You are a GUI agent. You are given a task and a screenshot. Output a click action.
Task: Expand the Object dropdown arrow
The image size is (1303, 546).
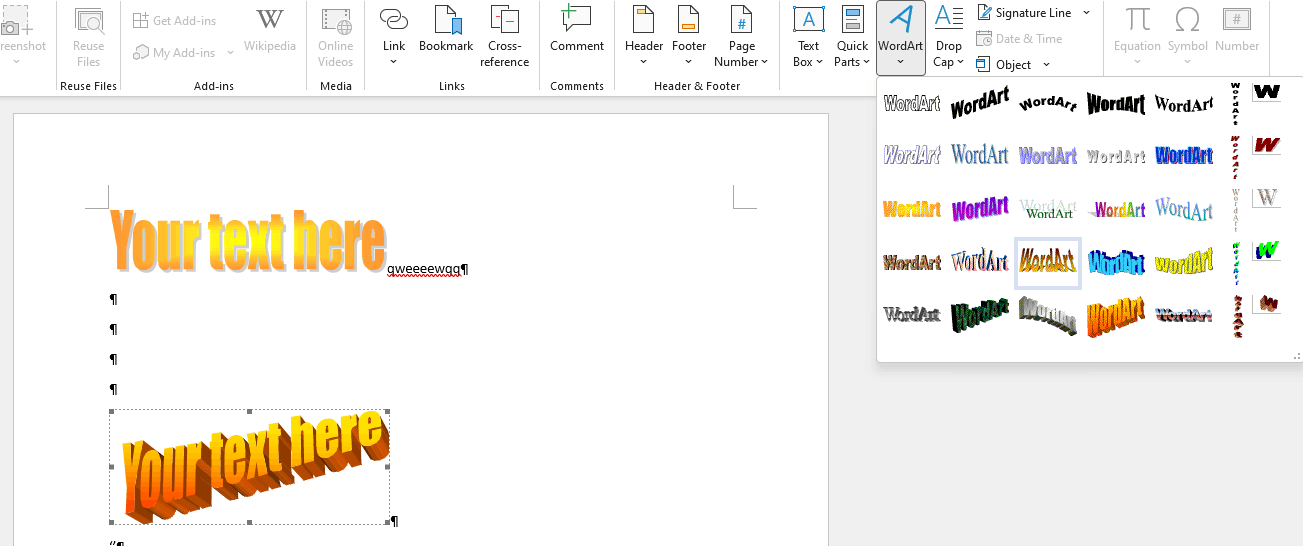1046,65
